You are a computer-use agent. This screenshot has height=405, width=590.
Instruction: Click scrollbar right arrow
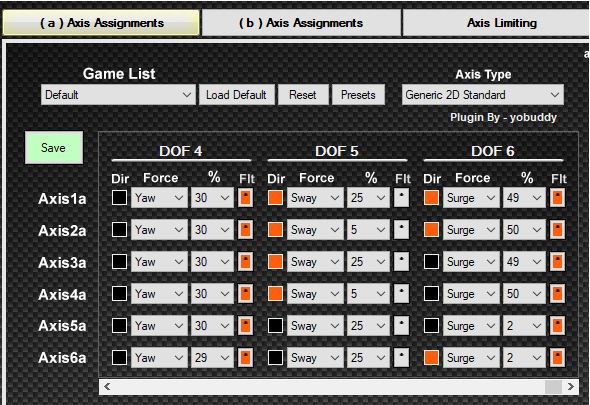[x=571, y=387]
